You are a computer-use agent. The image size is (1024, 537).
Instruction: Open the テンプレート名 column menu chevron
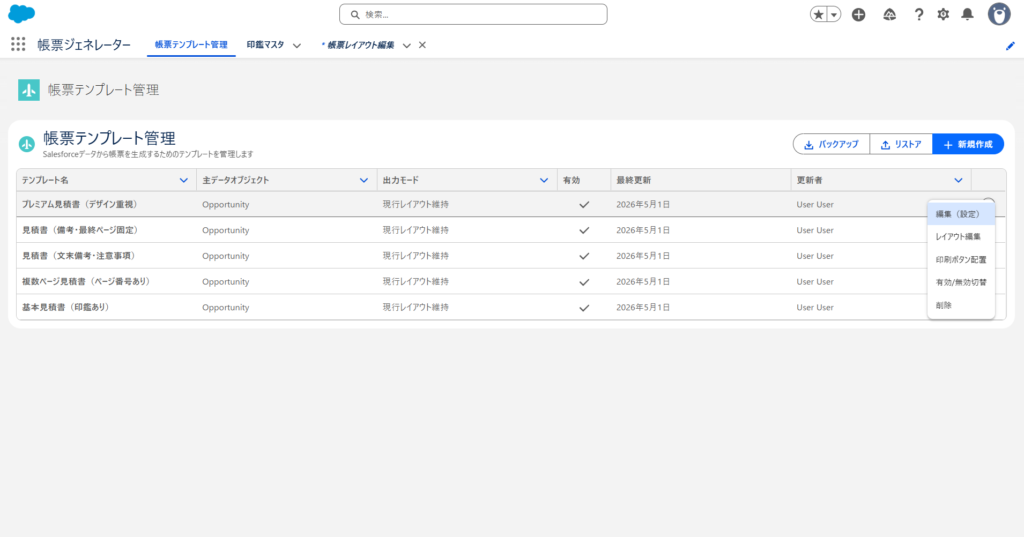[x=184, y=180]
